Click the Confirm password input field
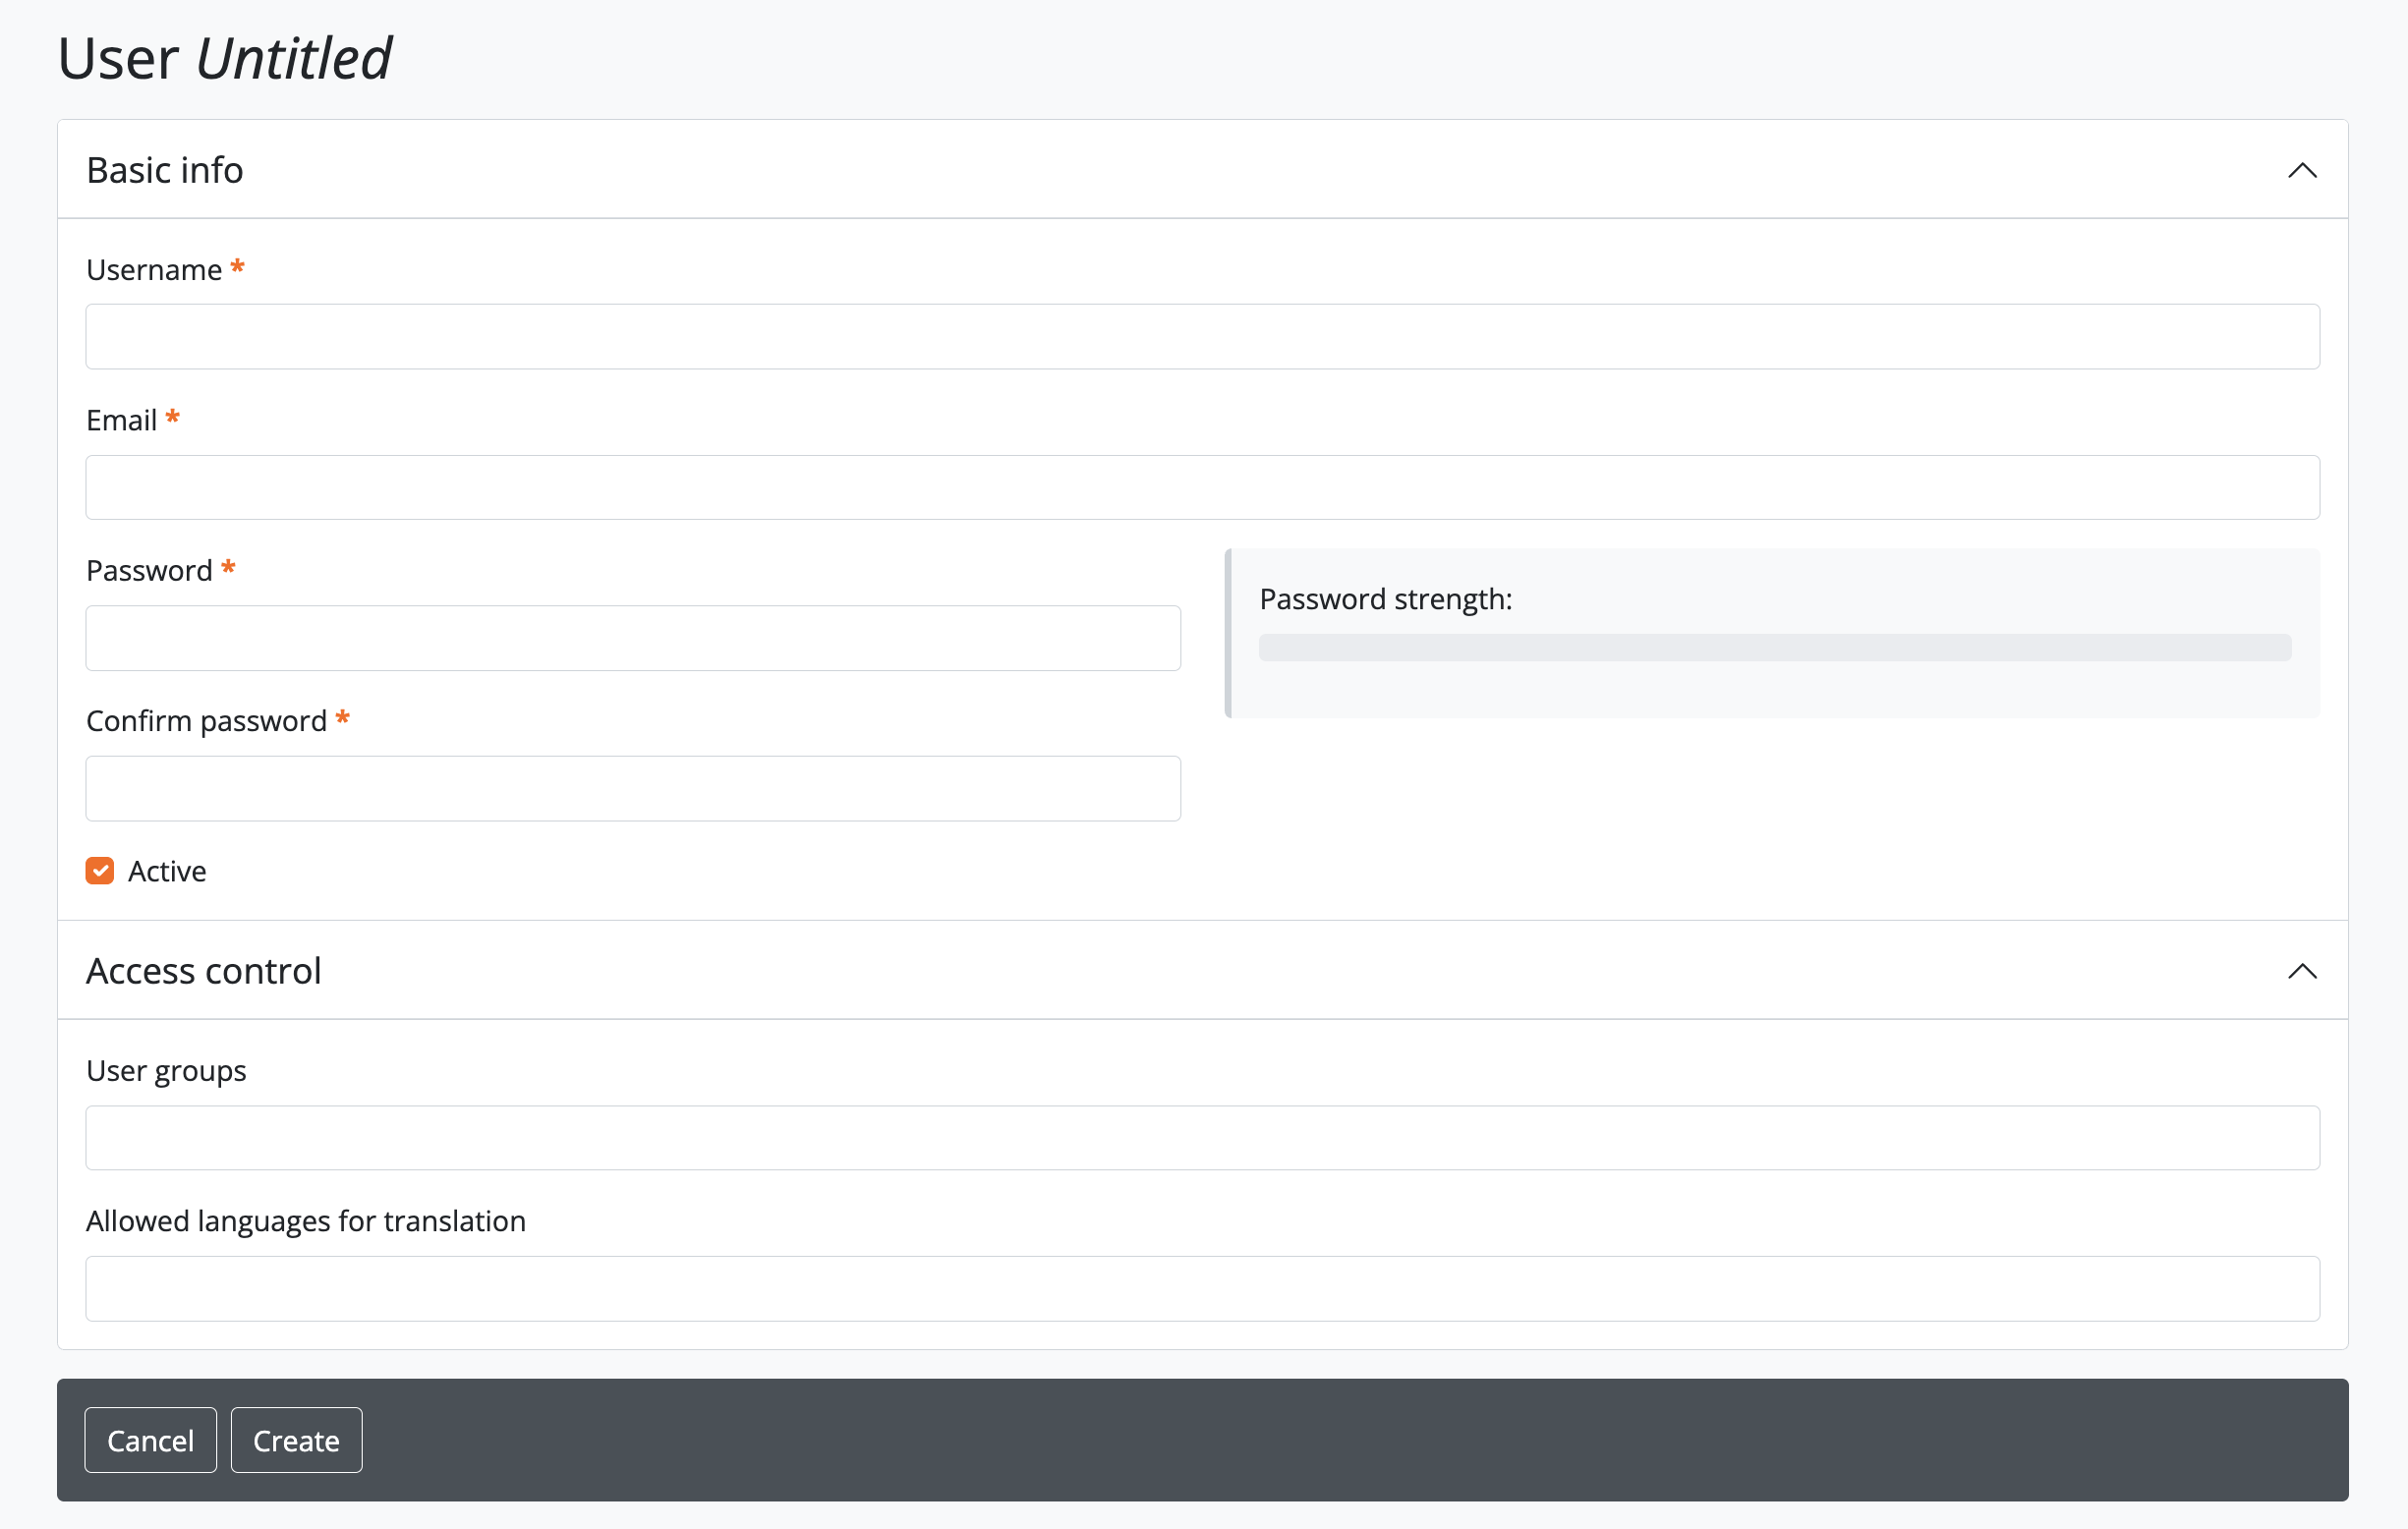Screen dimensions: 2408x1529 coord(632,788)
